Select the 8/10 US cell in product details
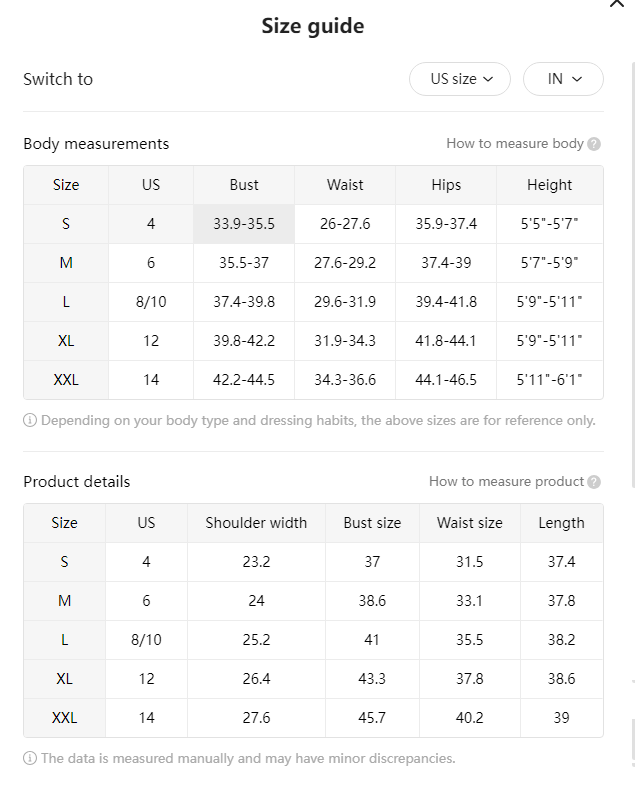 point(146,640)
